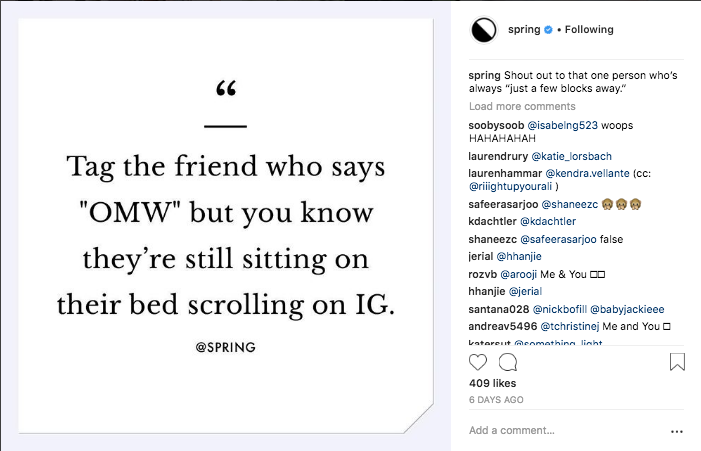This screenshot has height=451, width=701.
Task: Go to commenter laurenhammar's profile
Action: coord(504,172)
